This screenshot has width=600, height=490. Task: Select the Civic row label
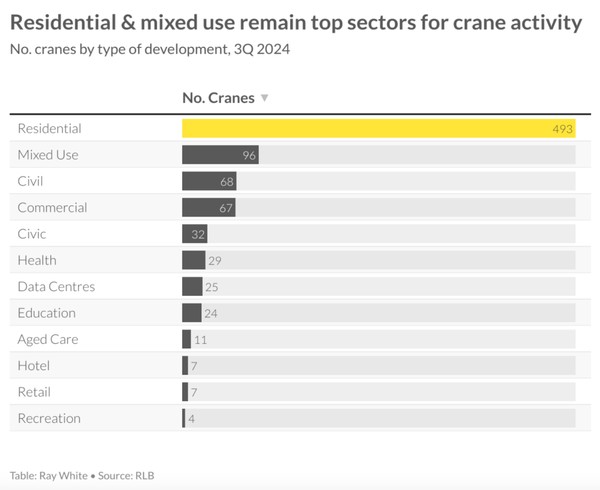coord(32,234)
